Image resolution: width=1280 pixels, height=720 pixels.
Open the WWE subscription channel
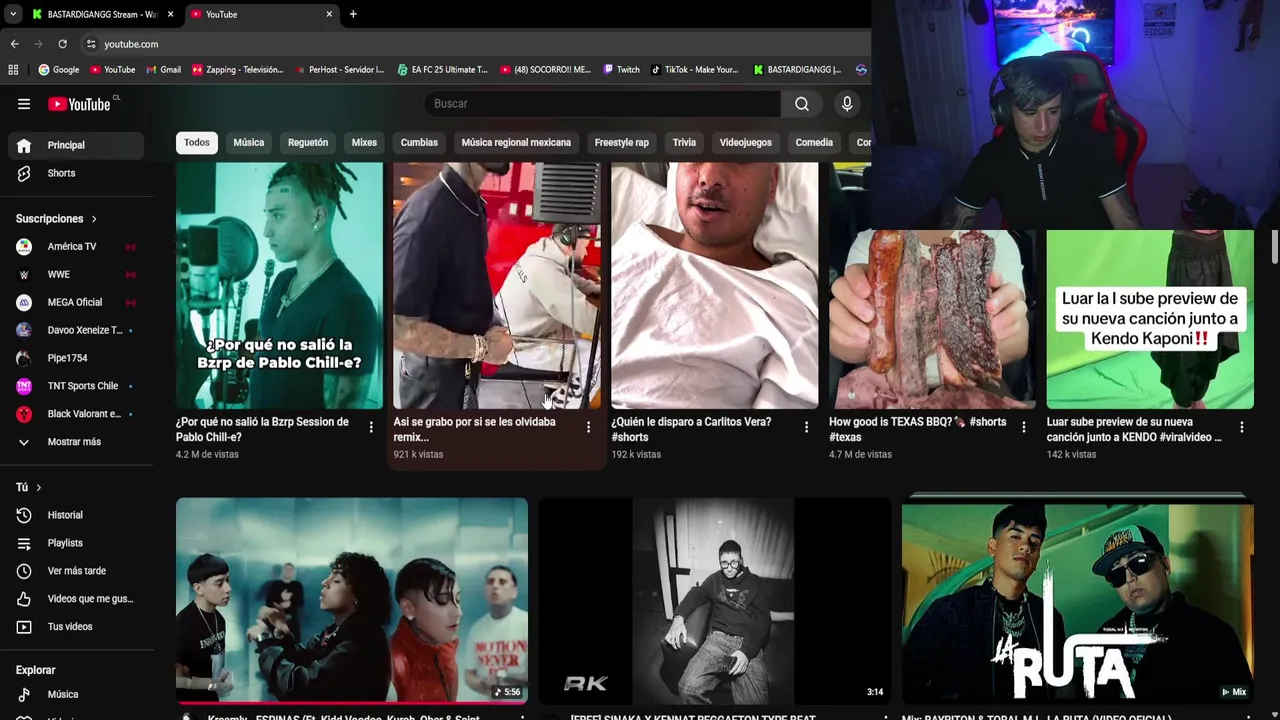tap(76, 274)
